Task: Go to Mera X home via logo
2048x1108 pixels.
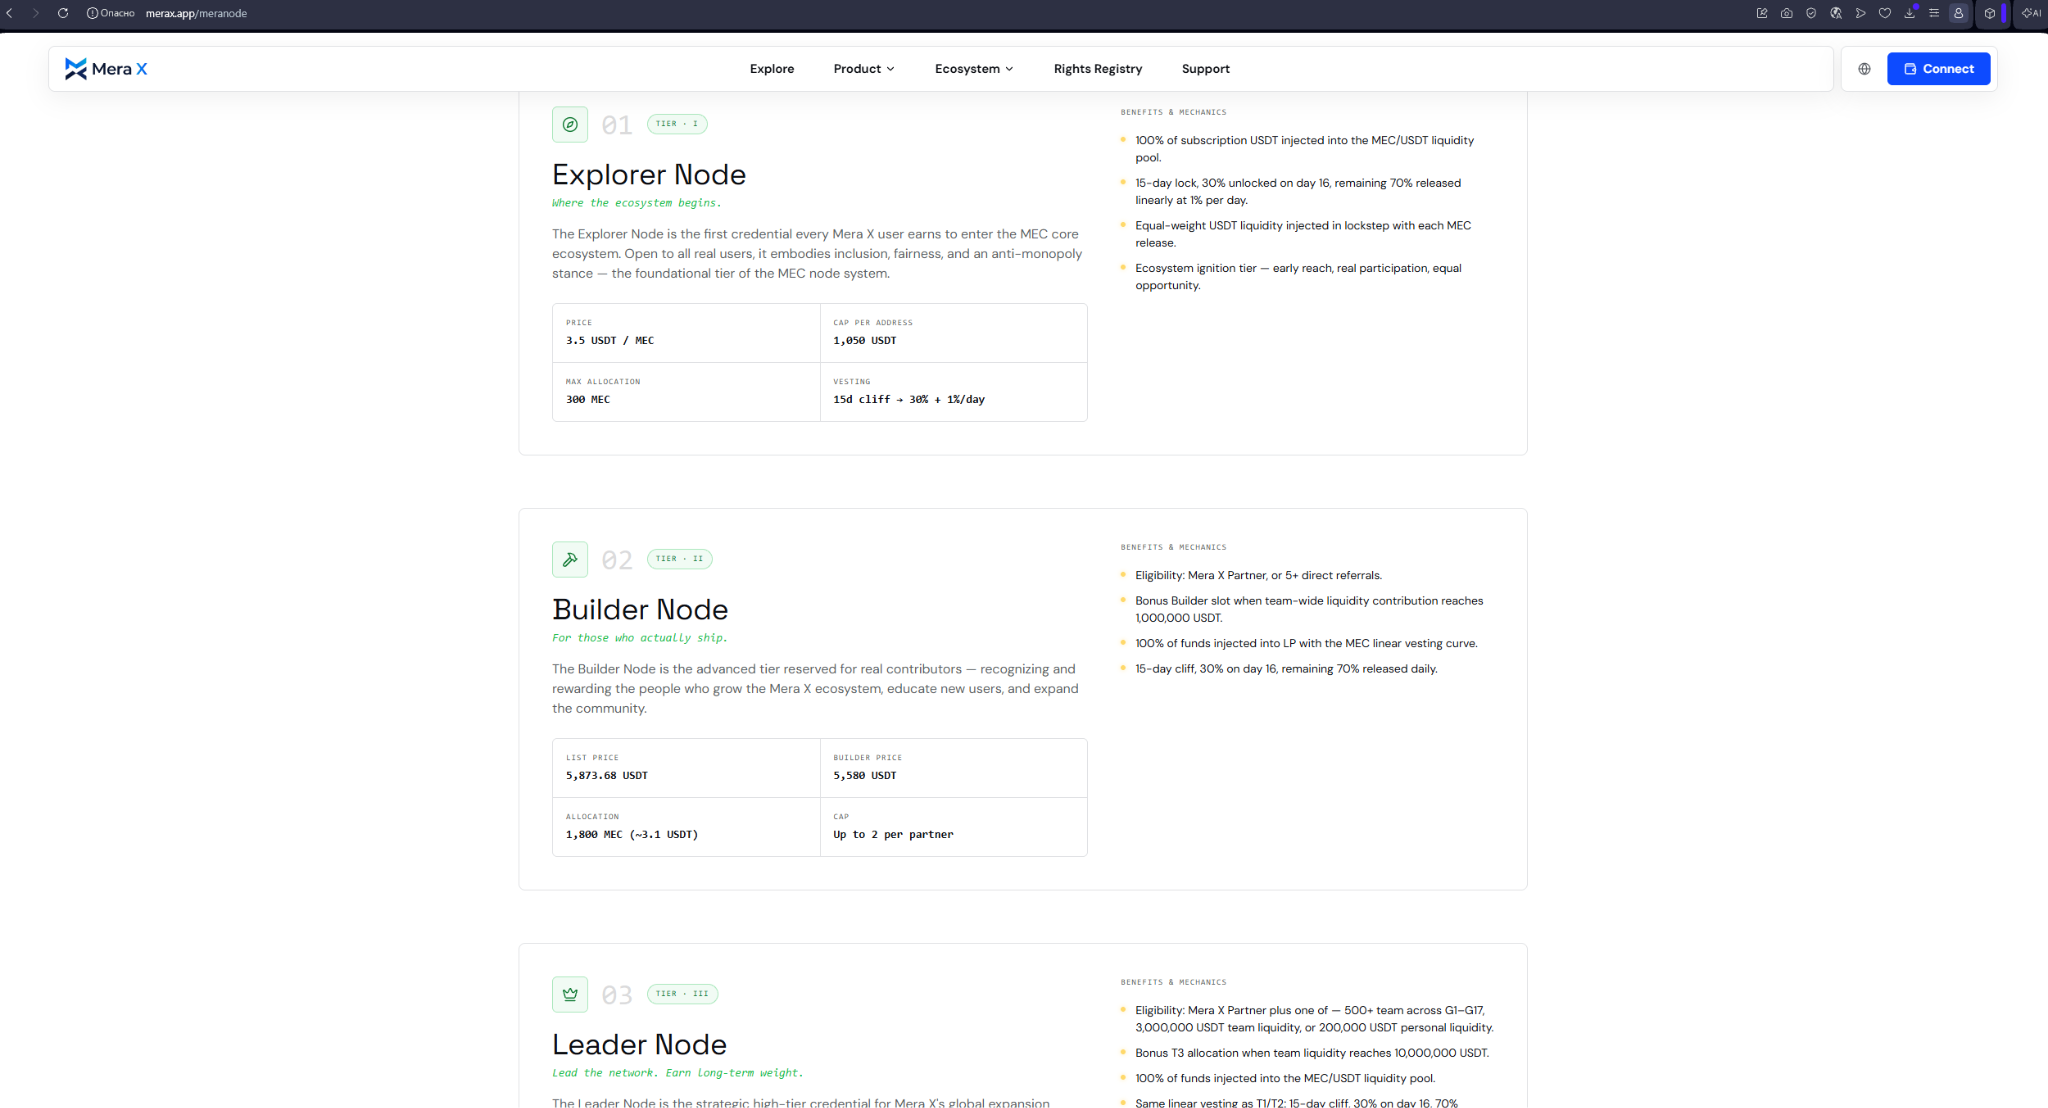Action: (x=106, y=69)
